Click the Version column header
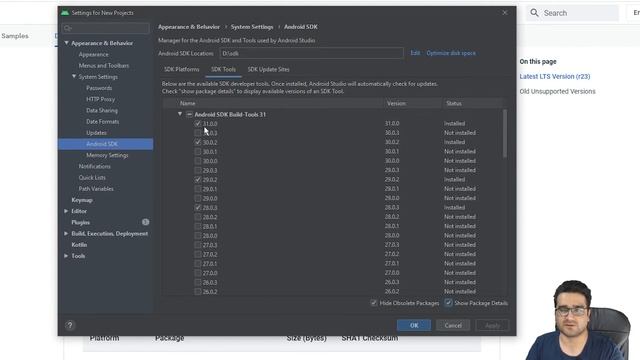The height and width of the screenshot is (360, 640). tap(413, 104)
